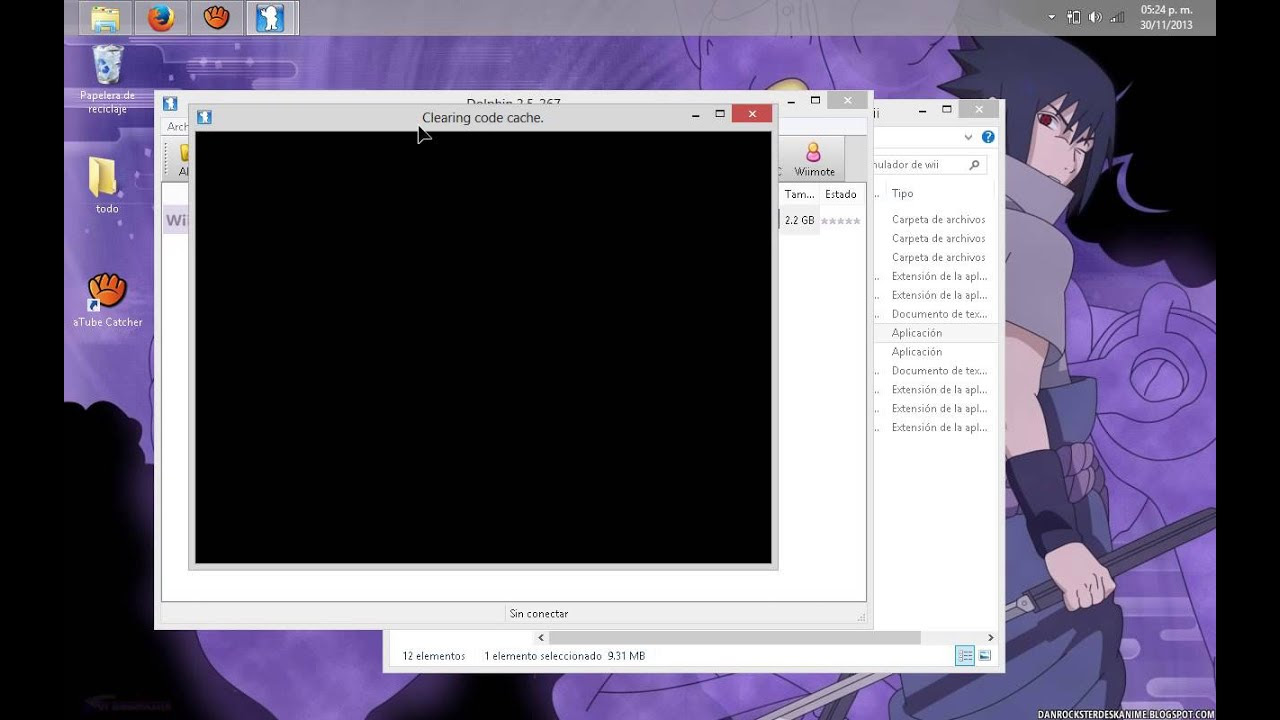Screen dimensions: 1280x720
Task: Click the Explorer horizontal scrollbar thumb
Action: pyautogui.click(x=734, y=637)
